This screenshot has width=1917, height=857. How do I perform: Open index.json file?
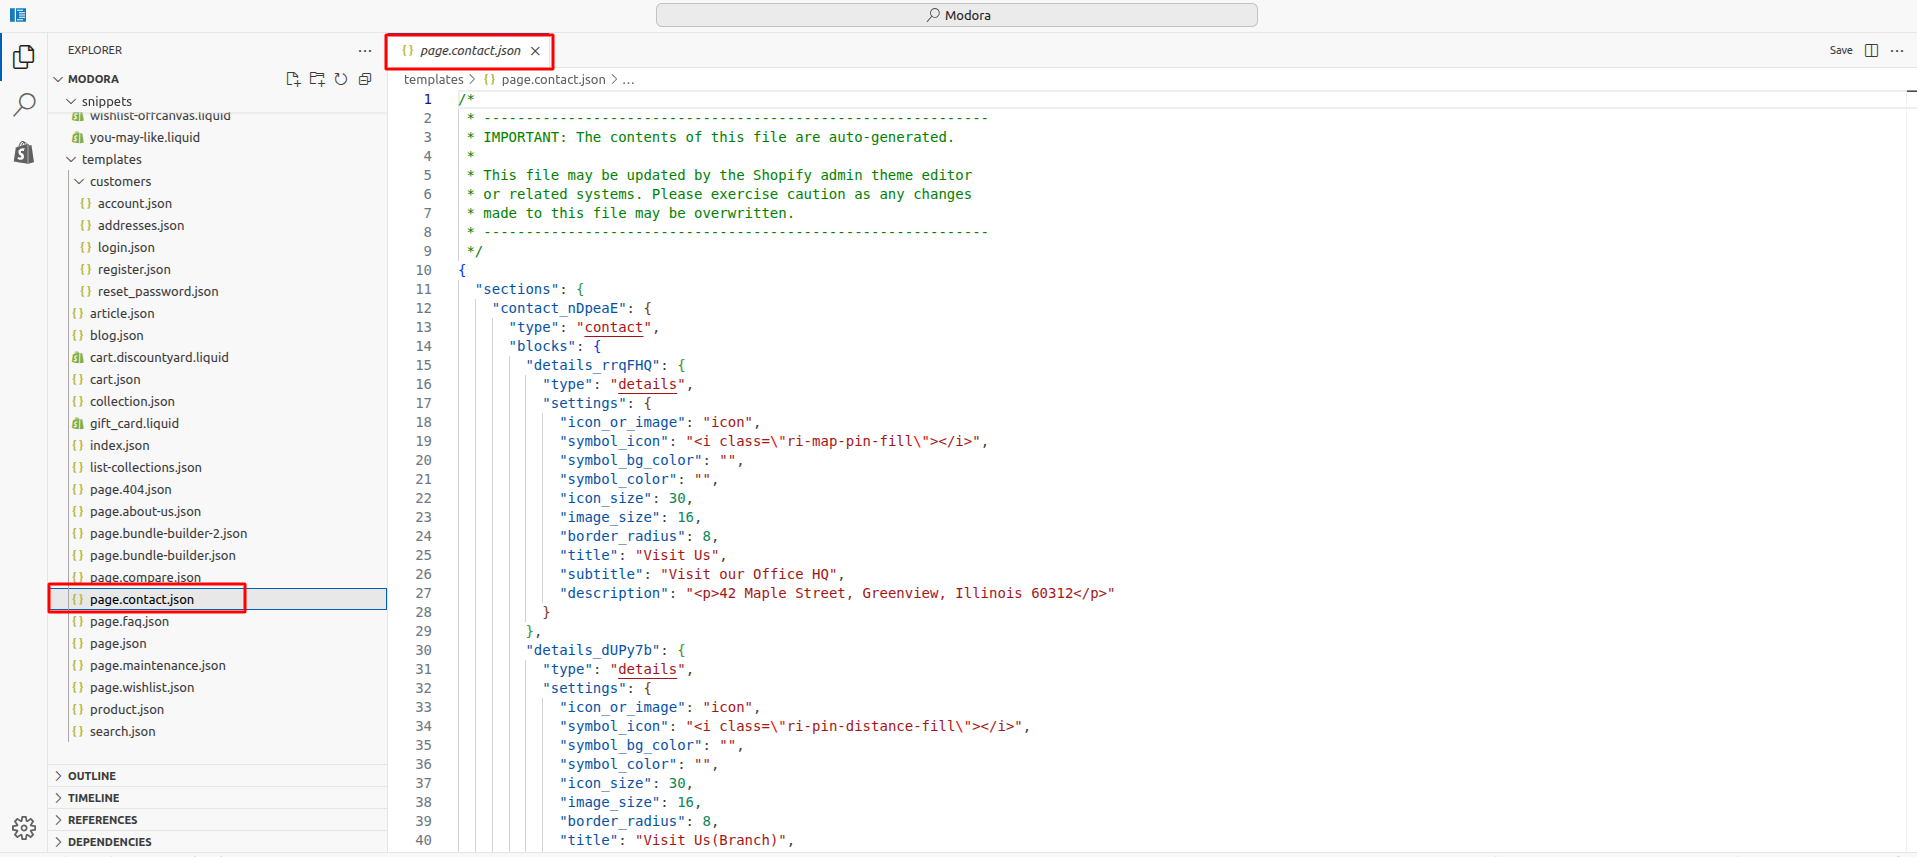click(119, 445)
